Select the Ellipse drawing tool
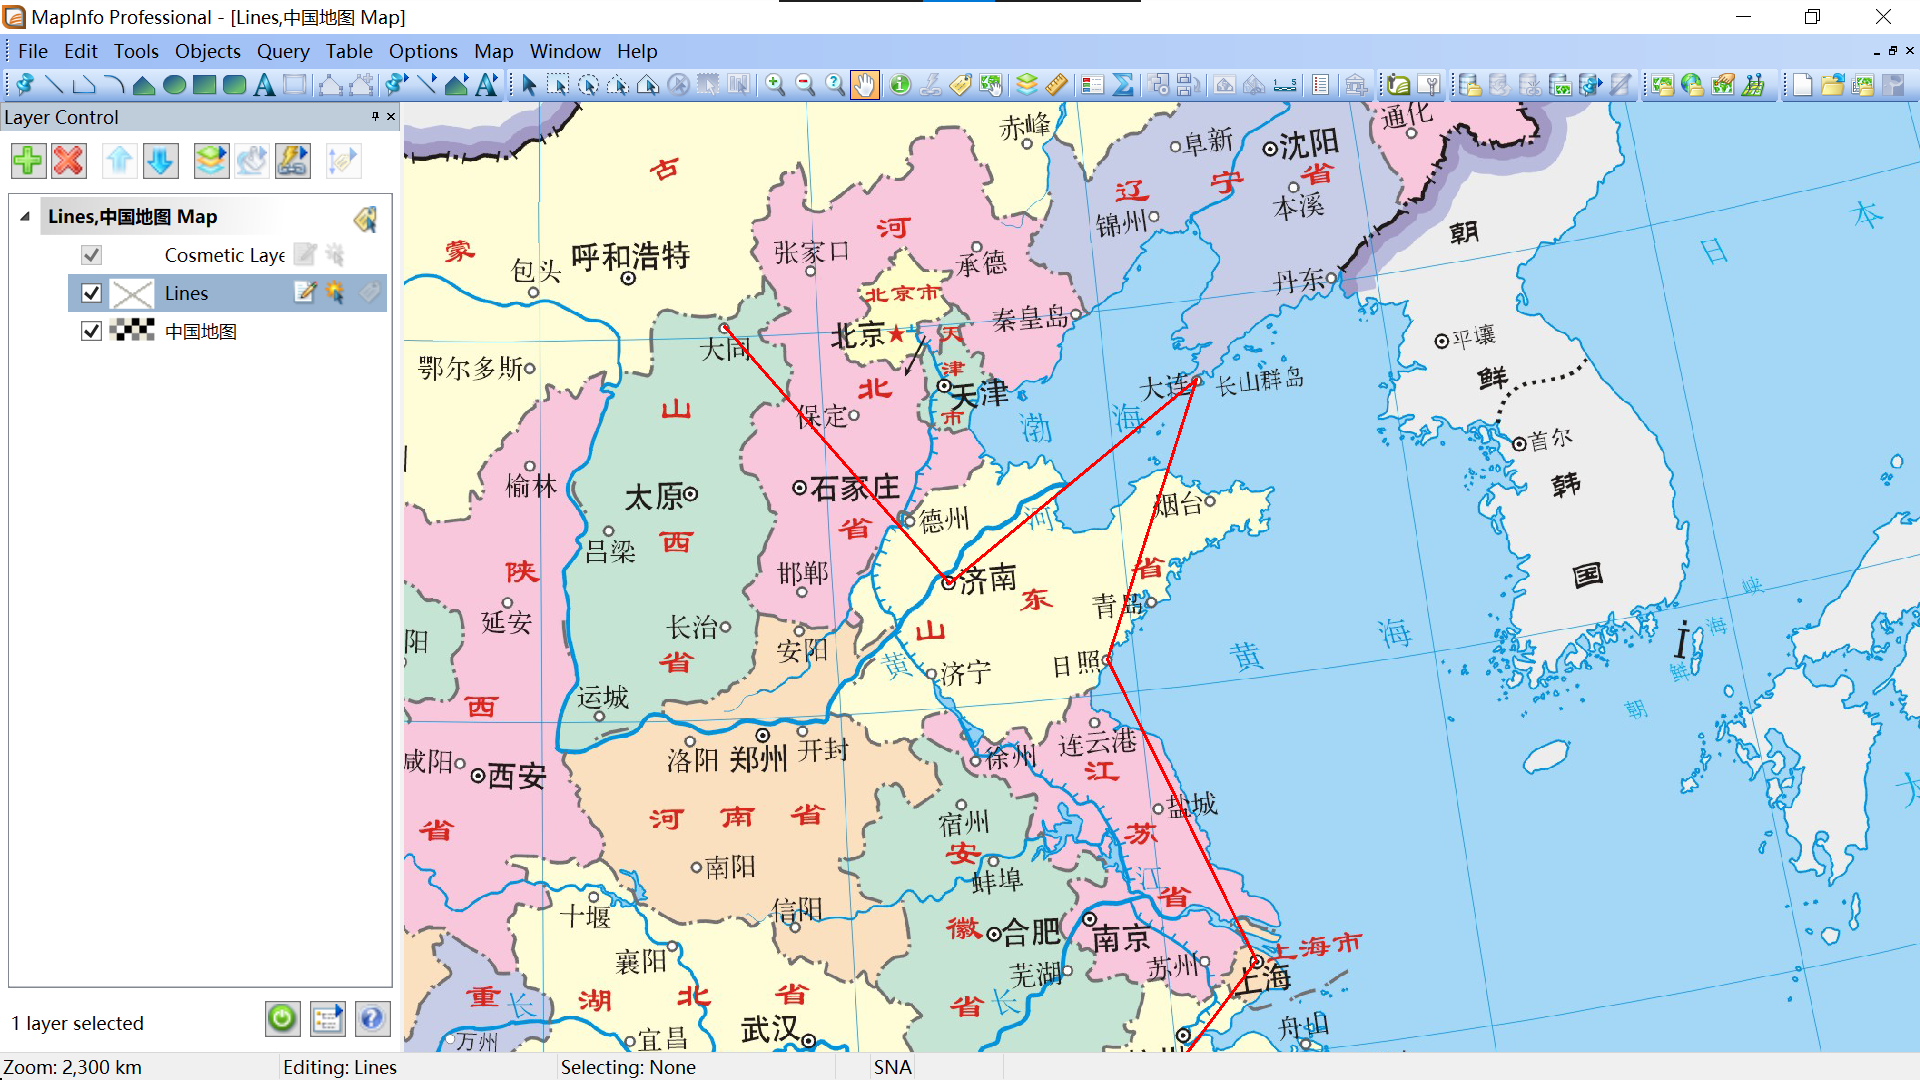The width and height of the screenshot is (1920, 1080). click(x=174, y=85)
